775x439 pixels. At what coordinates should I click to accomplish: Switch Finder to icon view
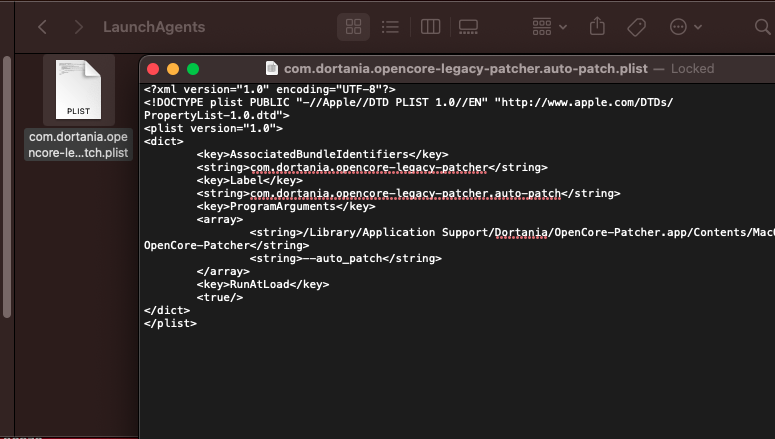(x=353, y=27)
